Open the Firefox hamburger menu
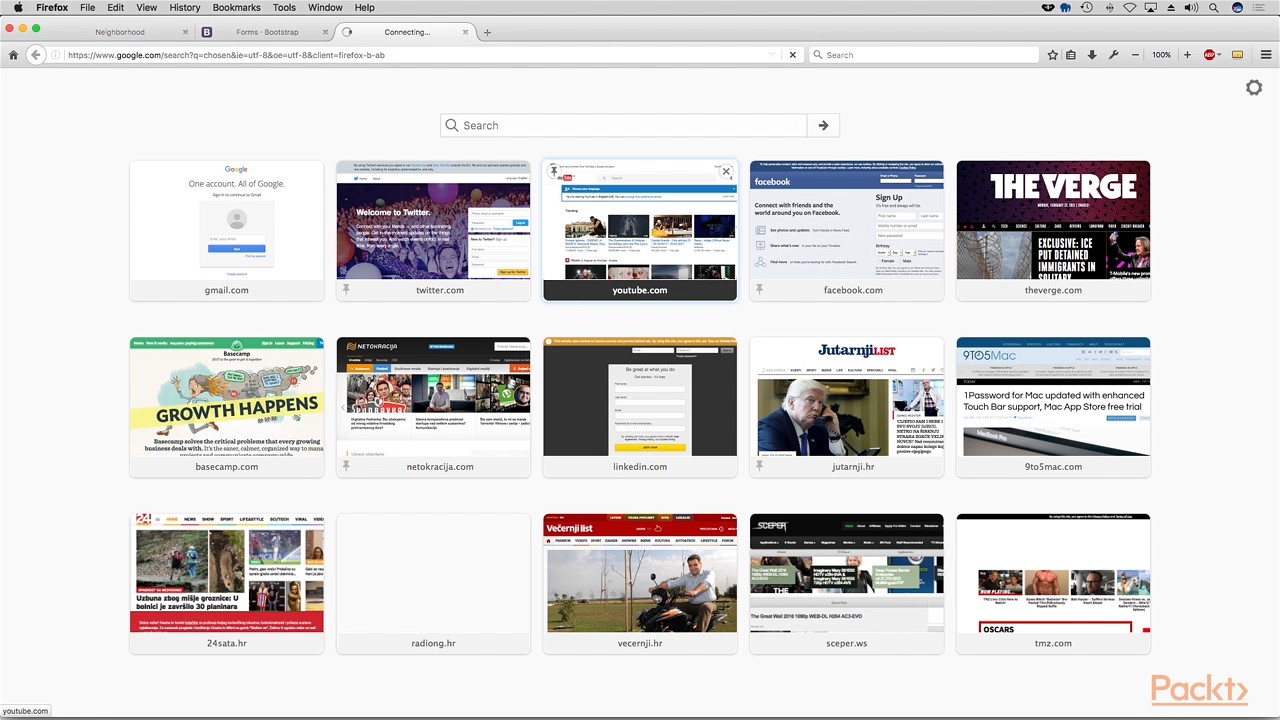The image size is (1280, 720). tap(1267, 55)
